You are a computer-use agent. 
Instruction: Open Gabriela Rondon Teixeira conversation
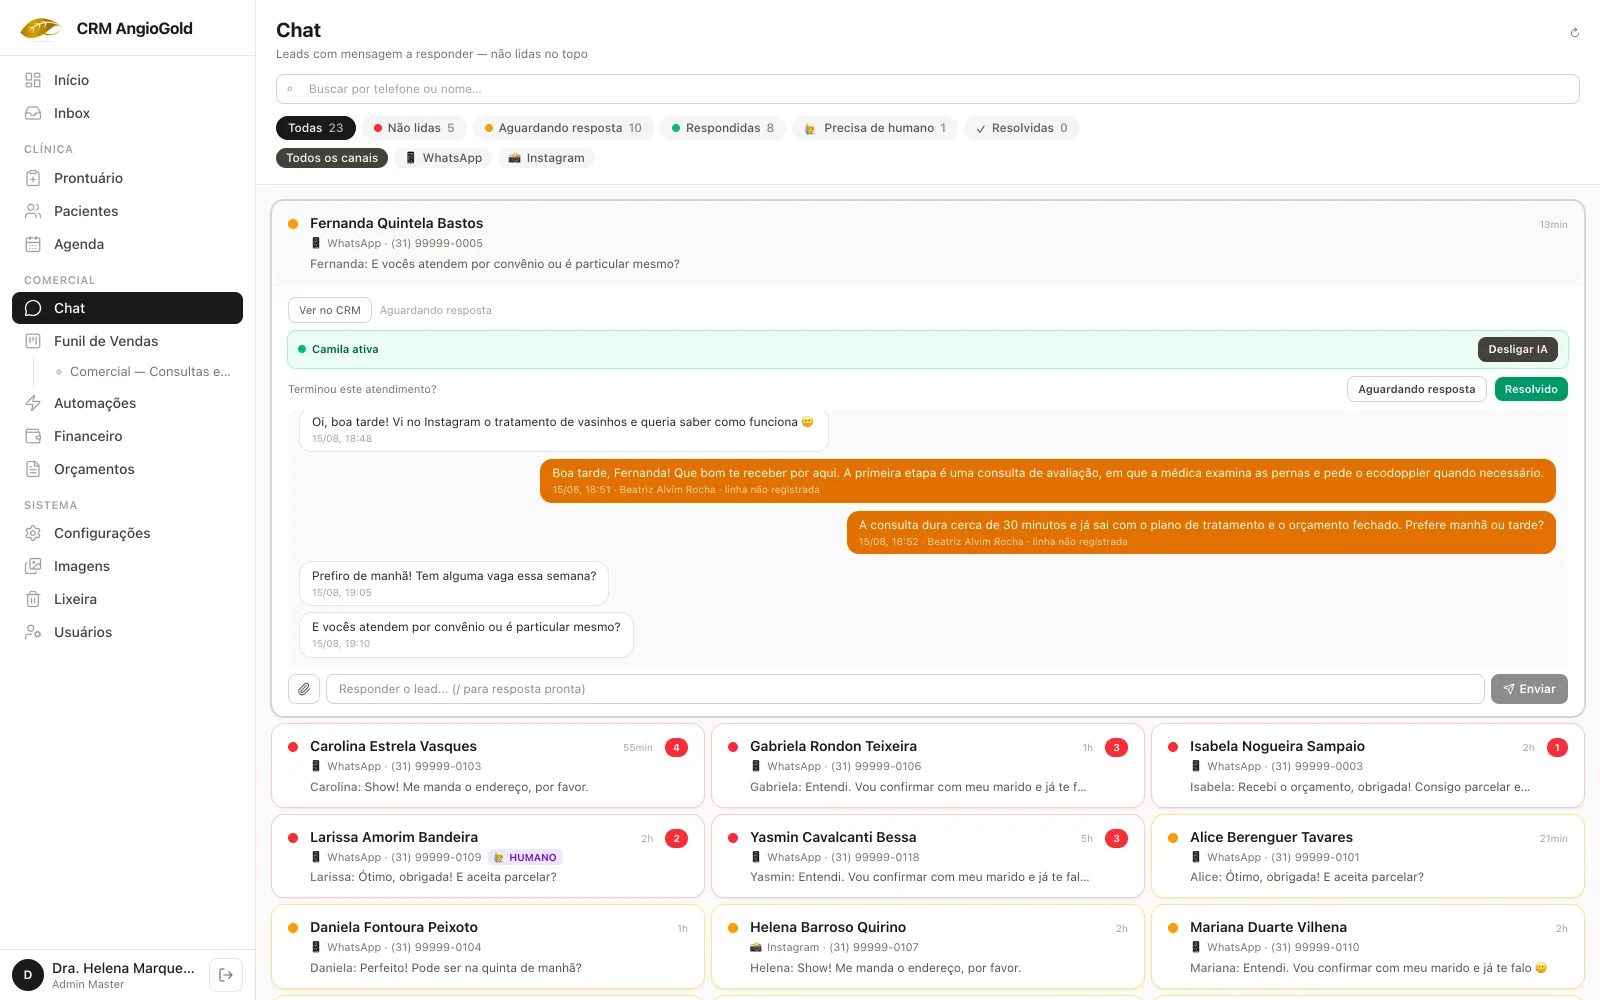pos(928,766)
